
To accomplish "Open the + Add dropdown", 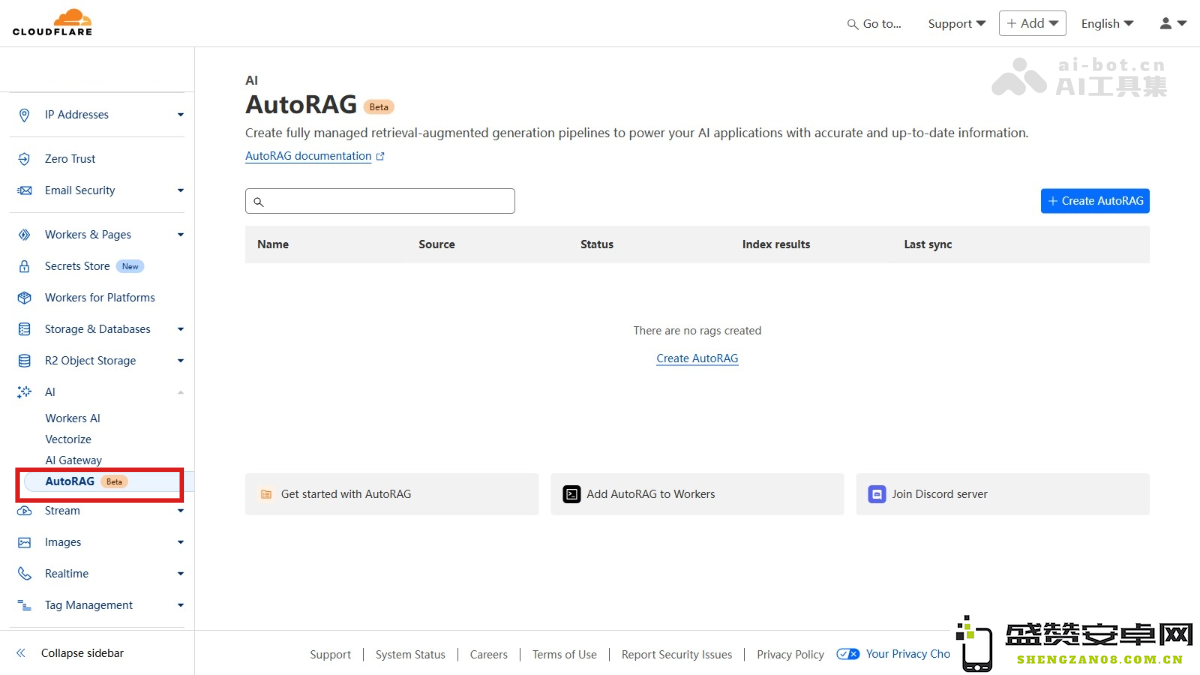I will (1033, 23).
